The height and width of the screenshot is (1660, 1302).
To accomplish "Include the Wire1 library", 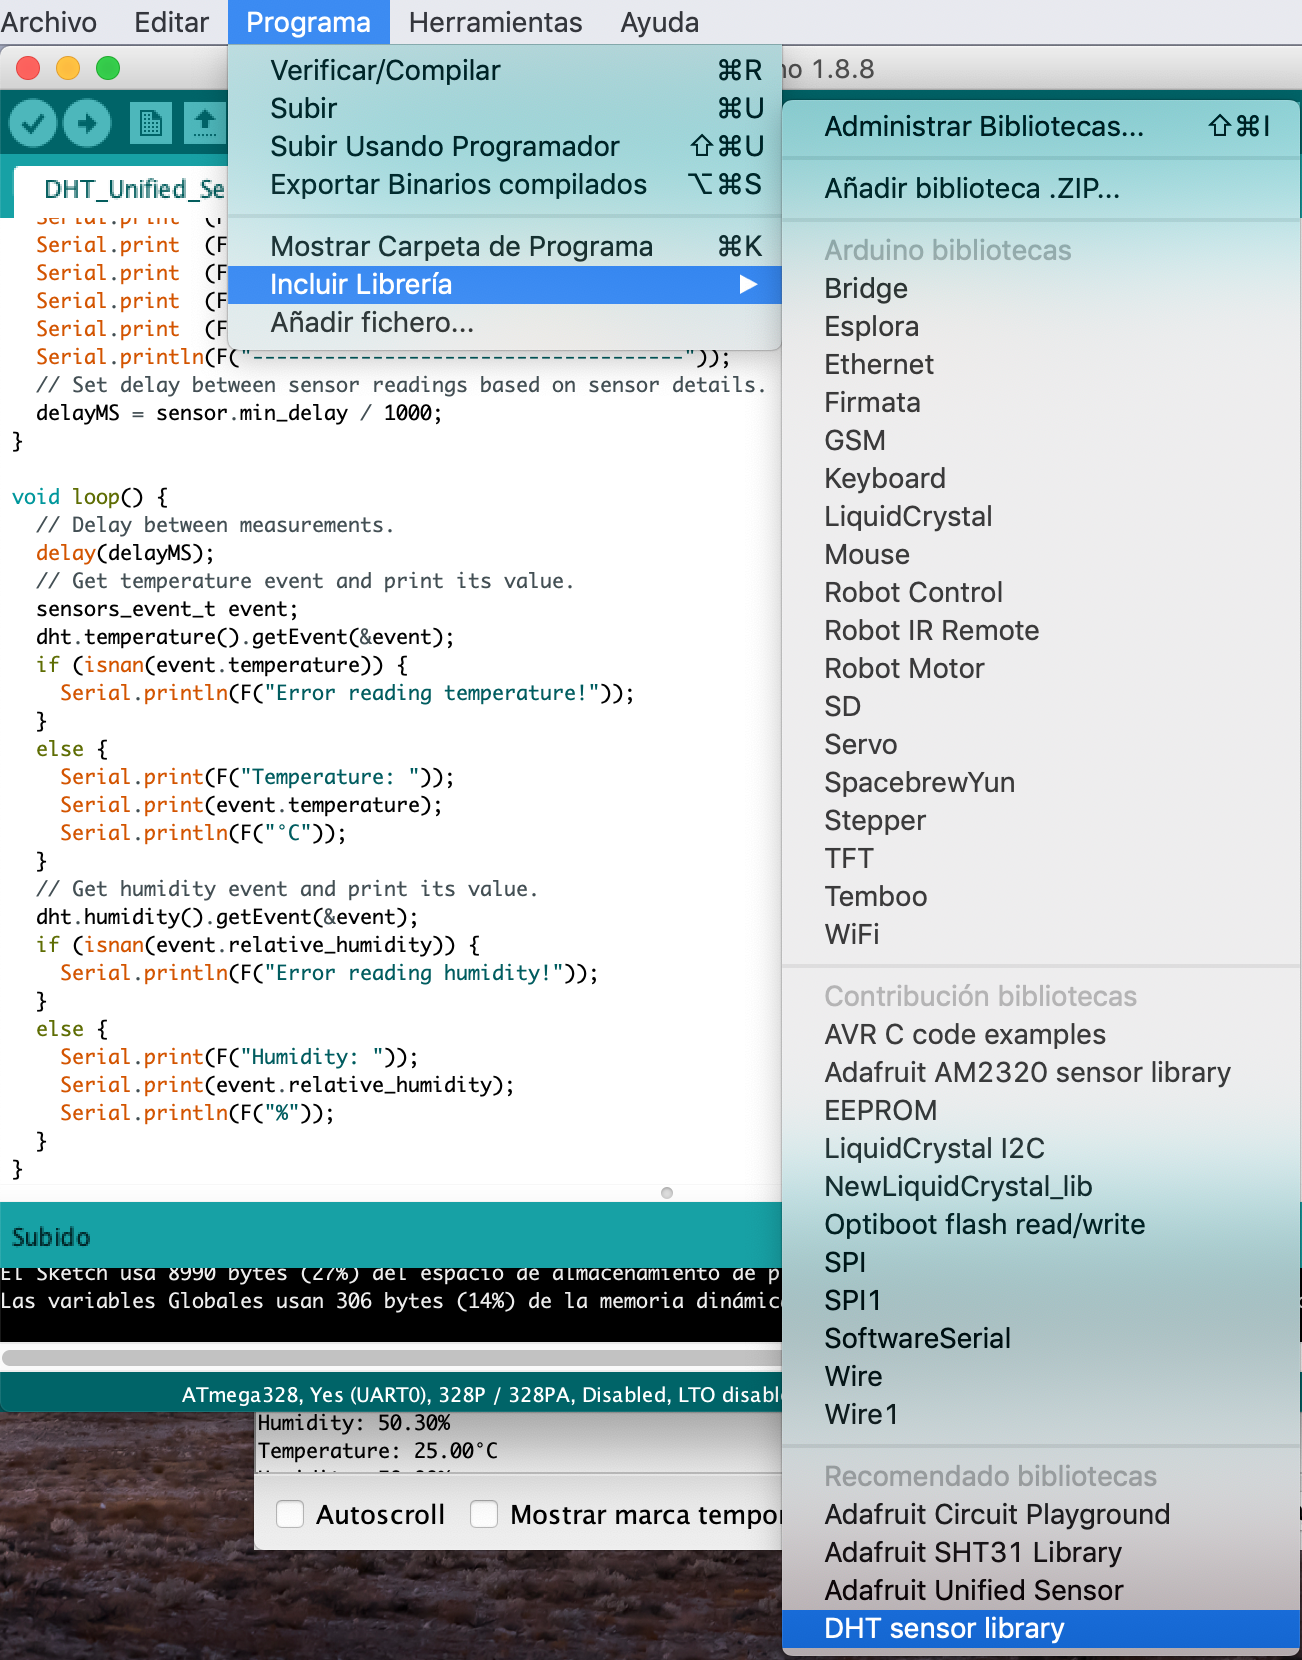I will tap(1042, 1415).
